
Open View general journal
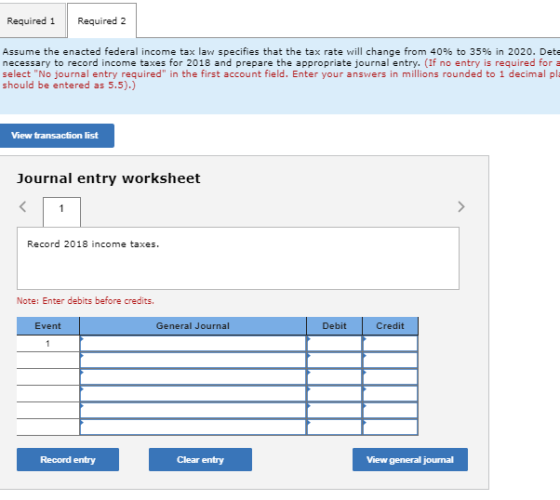tap(410, 460)
